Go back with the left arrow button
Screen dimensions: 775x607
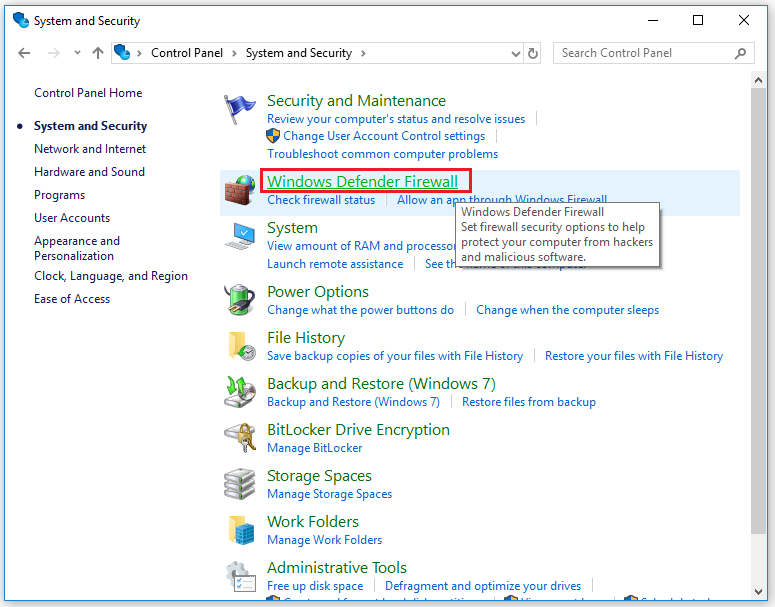pos(24,53)
